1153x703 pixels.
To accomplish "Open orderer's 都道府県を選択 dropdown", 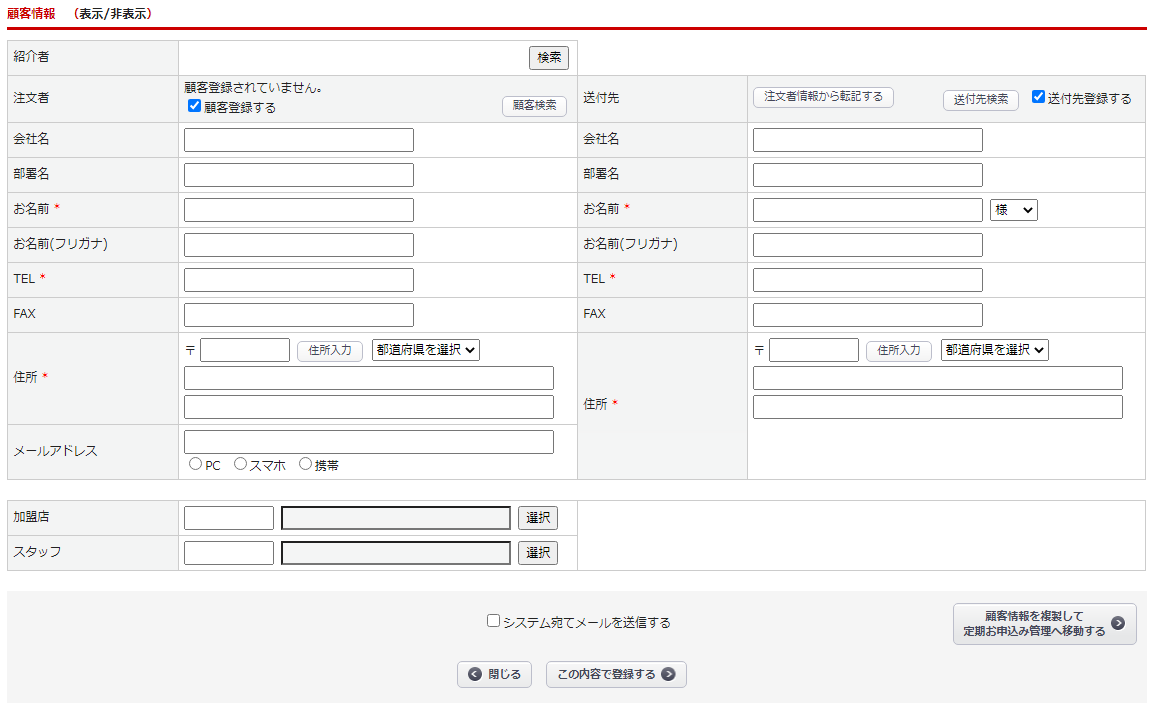I will [426, 350].
